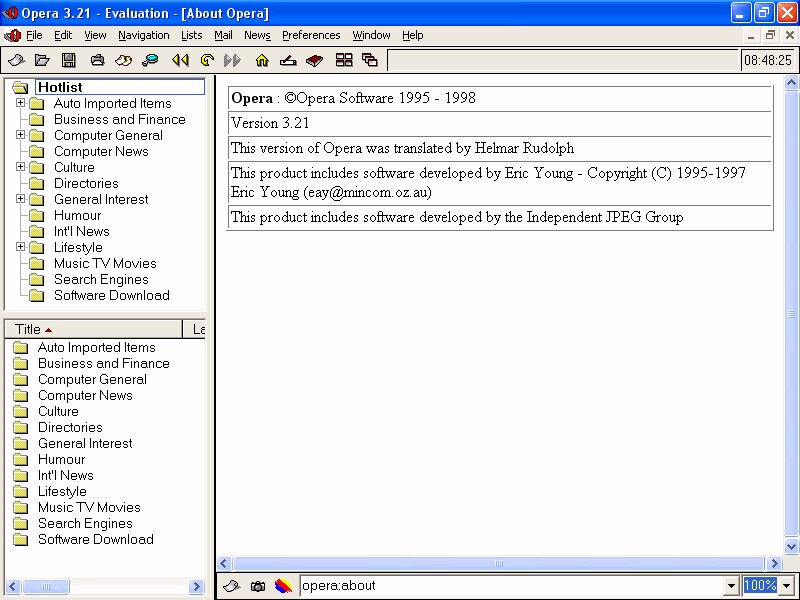
Task: Select Software Download in Hotlist tree
Action: 112,295
